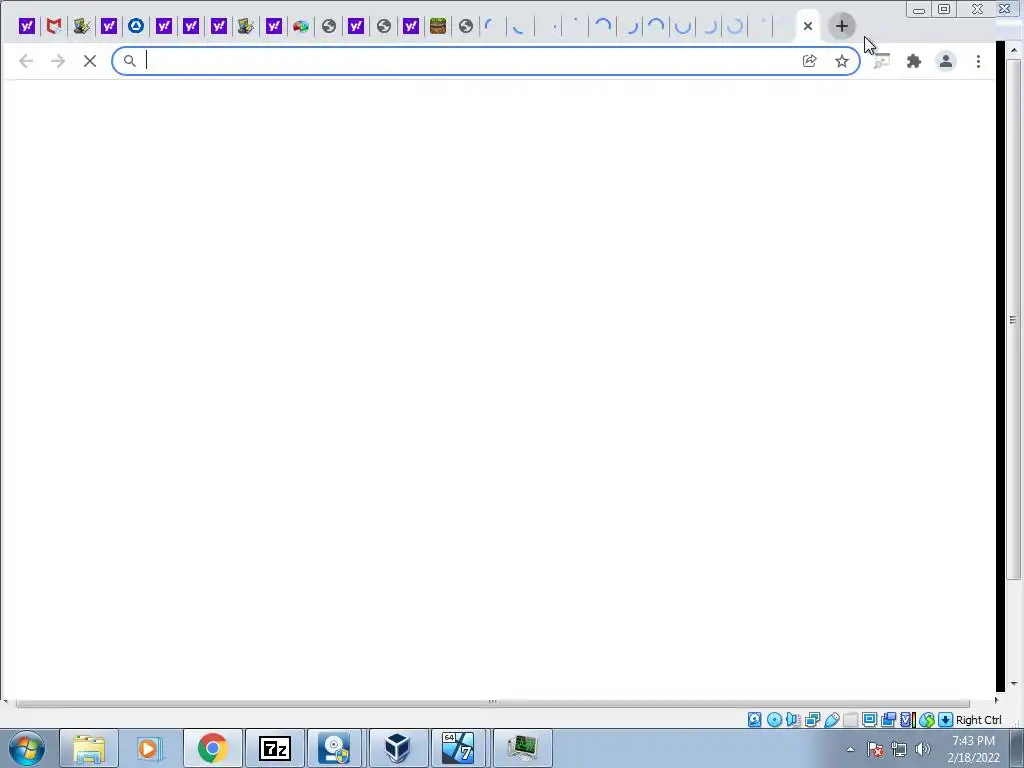Open disc installer taskbar icon
Image resolution: width=1024 pixels, height=768 pixels.
tap(336, 748)
